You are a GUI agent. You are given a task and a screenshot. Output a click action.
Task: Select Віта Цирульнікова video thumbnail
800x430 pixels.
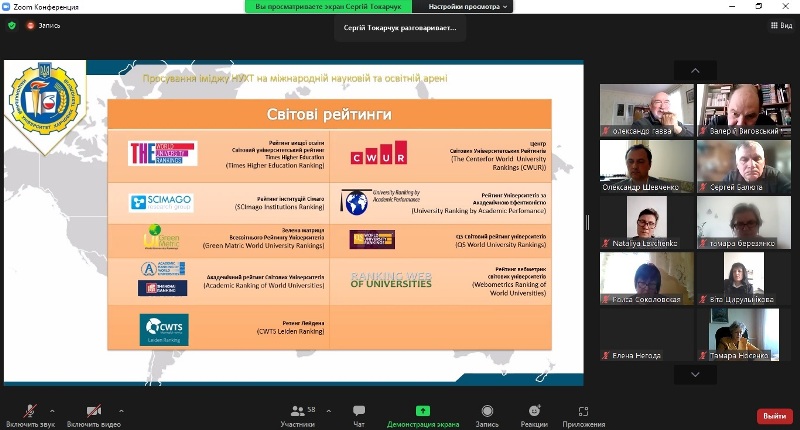click(744, 279)
